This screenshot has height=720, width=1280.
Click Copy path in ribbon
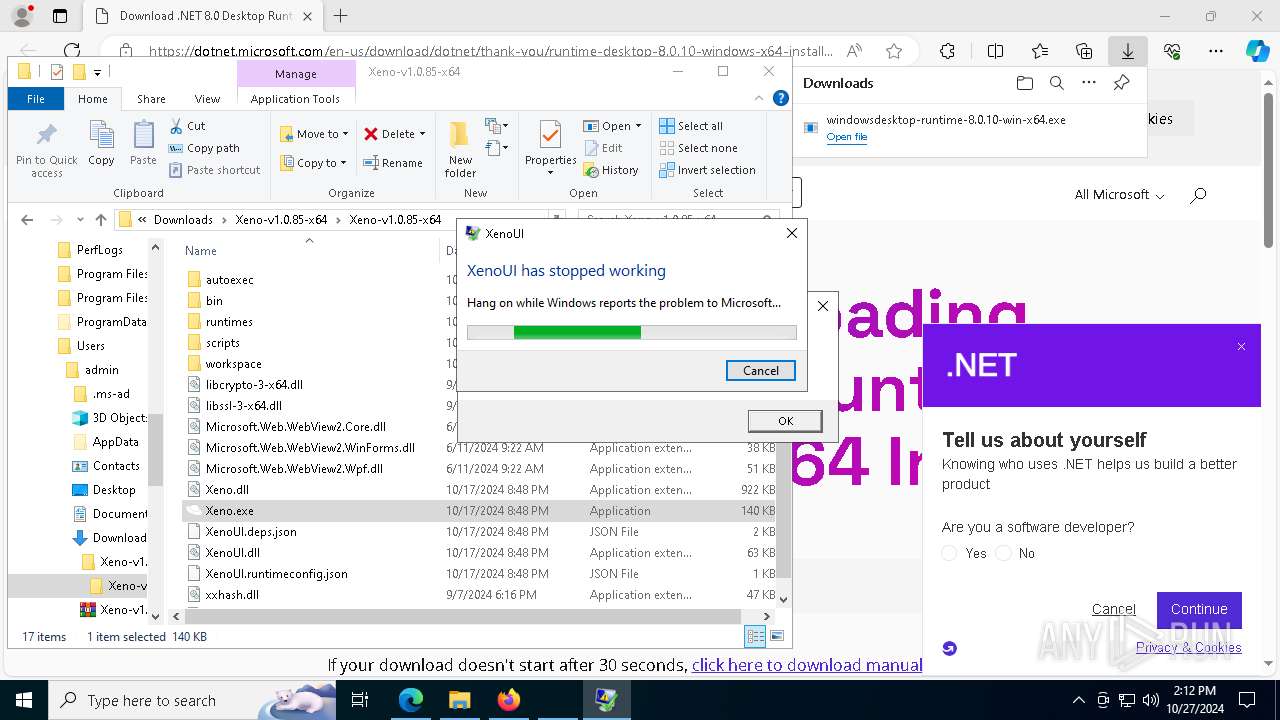[204, 148]
